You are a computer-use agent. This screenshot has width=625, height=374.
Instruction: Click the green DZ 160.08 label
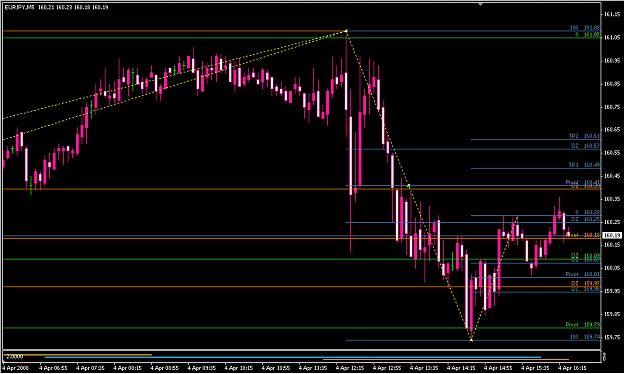coord(585,256)
